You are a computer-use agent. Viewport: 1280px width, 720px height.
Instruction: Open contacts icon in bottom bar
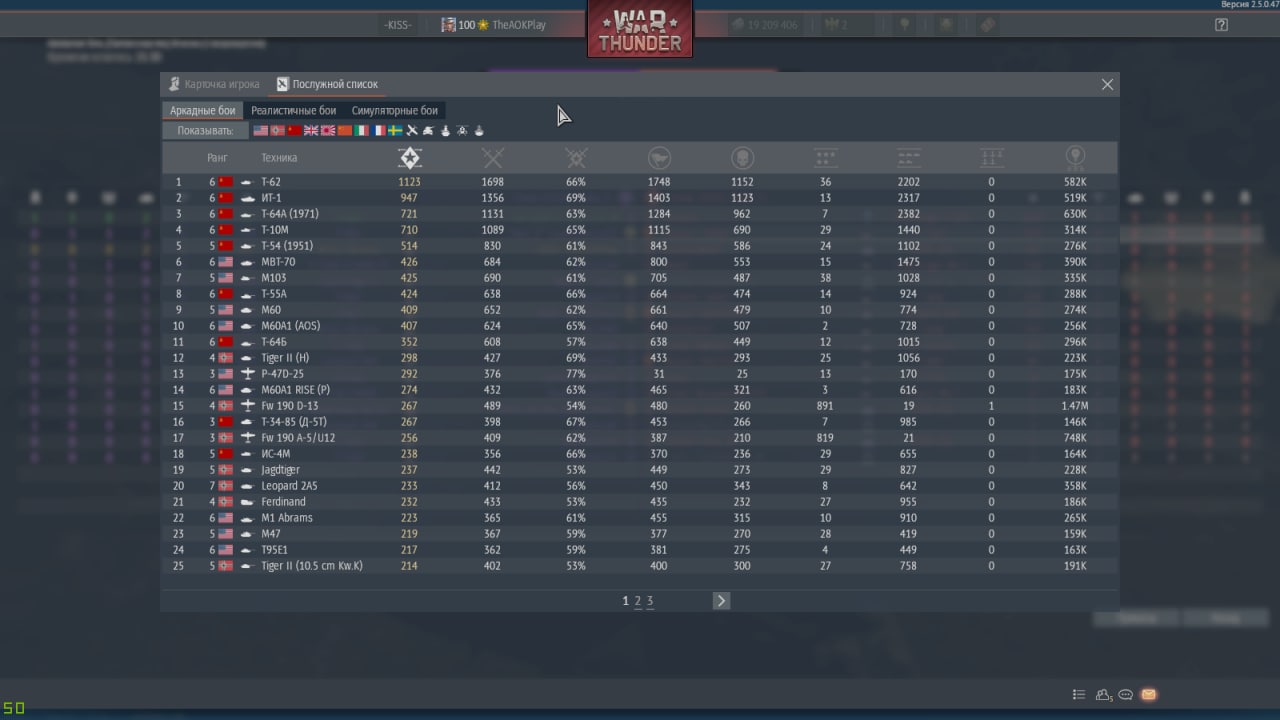coord(1104,695)
